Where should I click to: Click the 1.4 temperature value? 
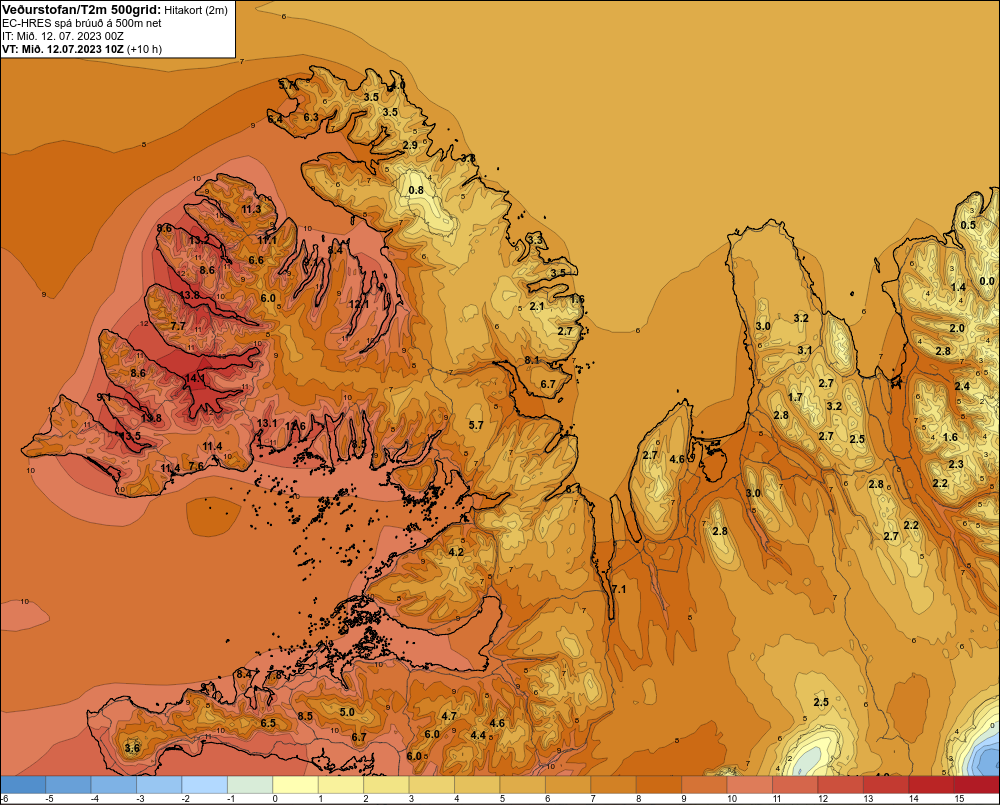(958, 287)
